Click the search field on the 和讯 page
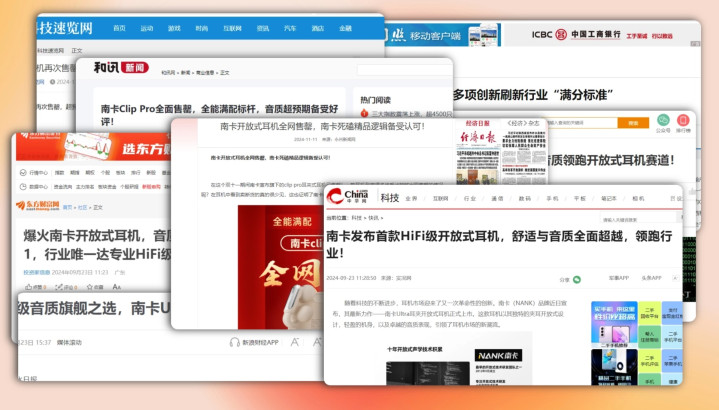This screenshot has width=719, height=410. [404, 70]
